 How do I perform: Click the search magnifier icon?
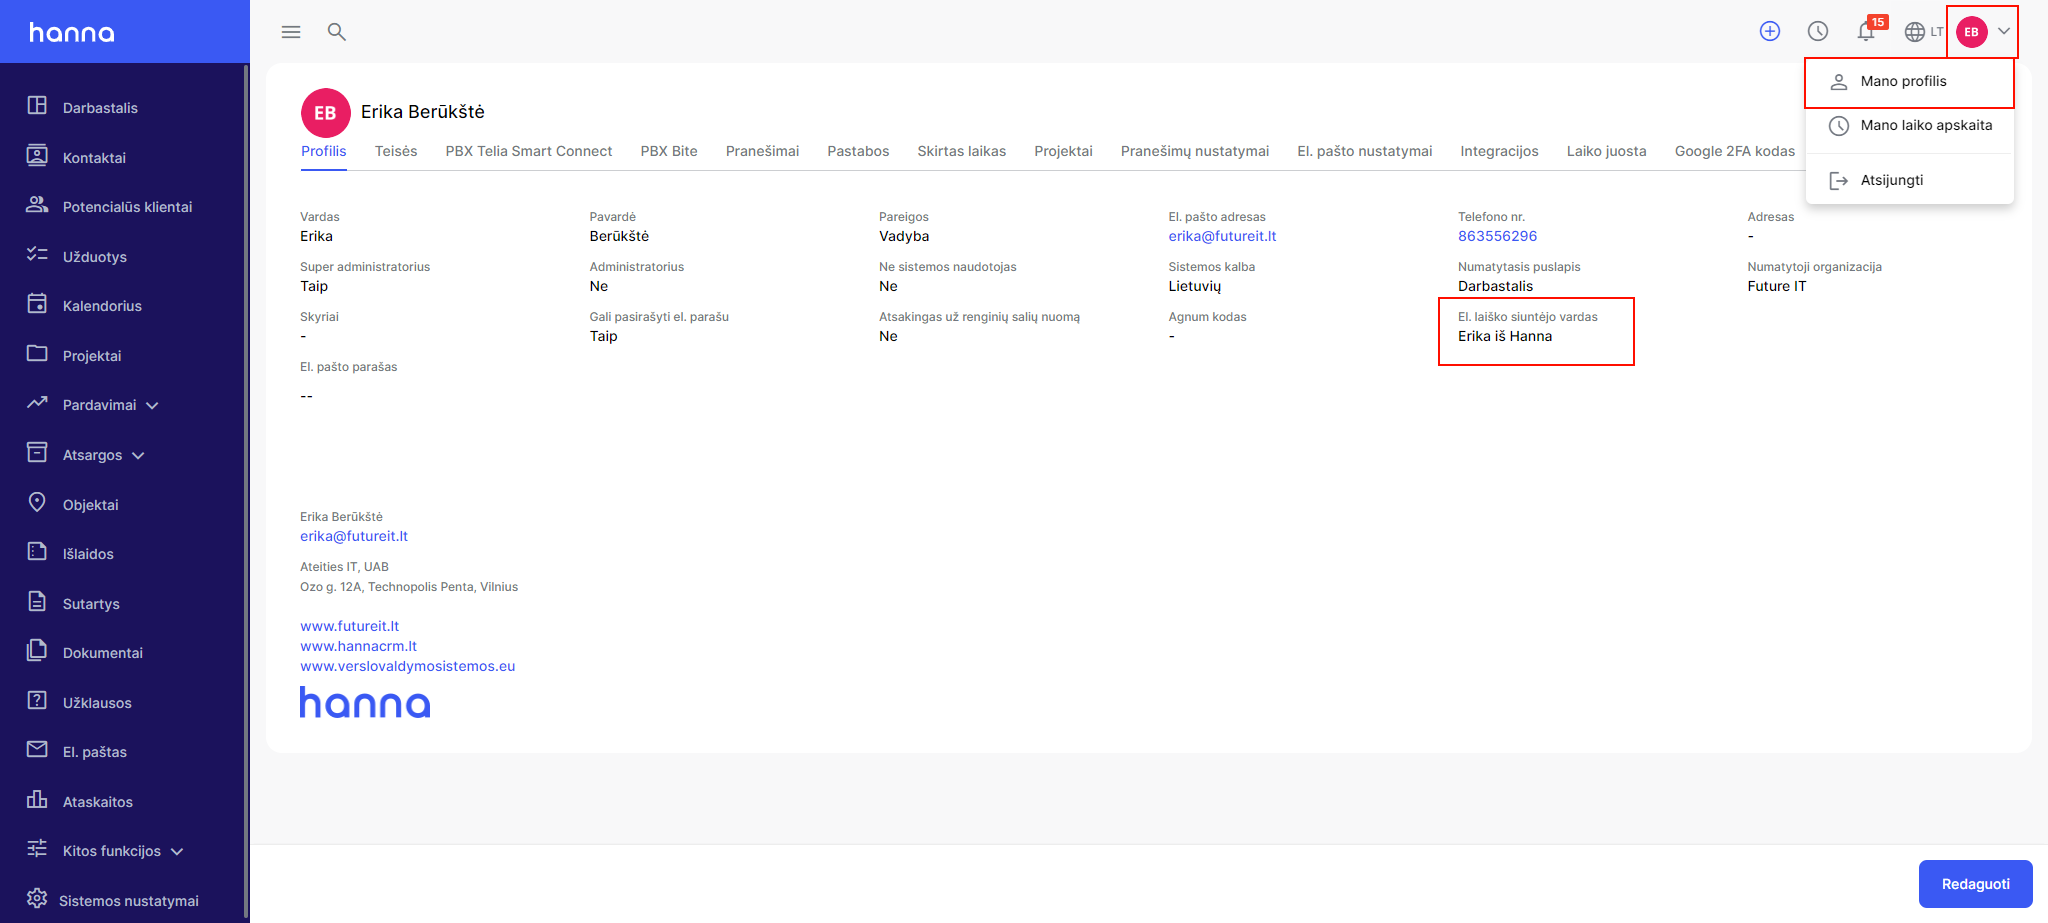[337, 32]
